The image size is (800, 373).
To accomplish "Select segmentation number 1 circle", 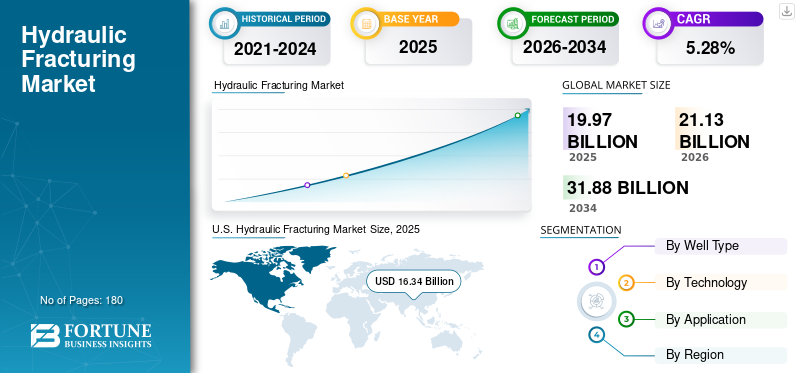I will [x=596, y=266].
